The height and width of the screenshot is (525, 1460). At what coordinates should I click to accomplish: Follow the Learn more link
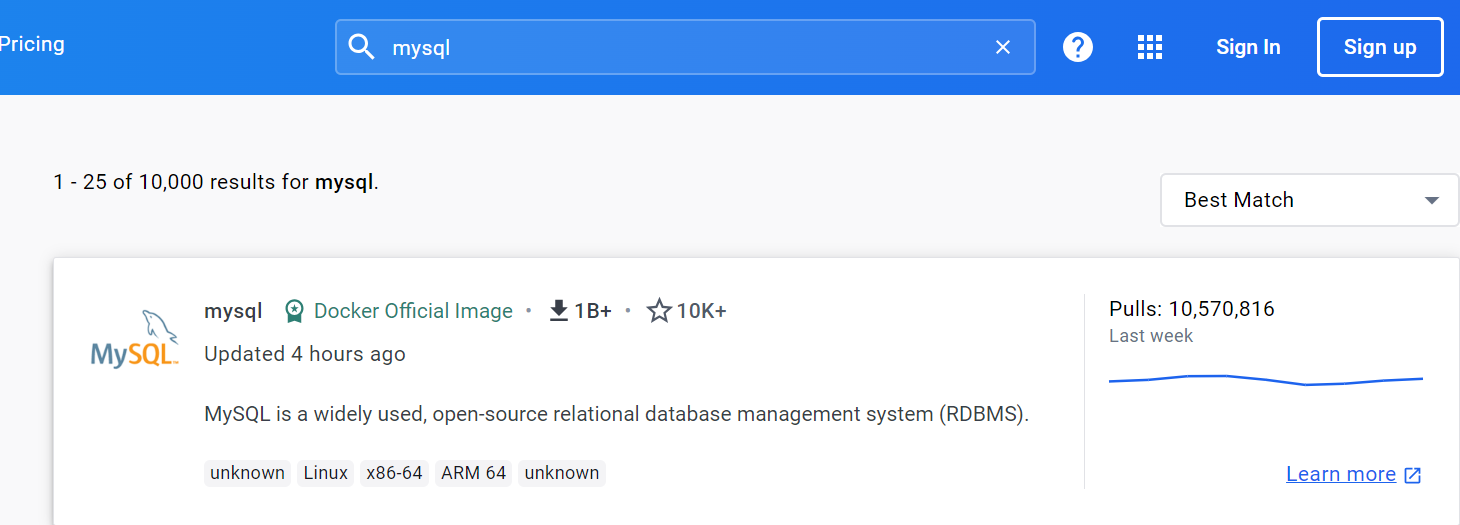click(x=1341, y=474)
